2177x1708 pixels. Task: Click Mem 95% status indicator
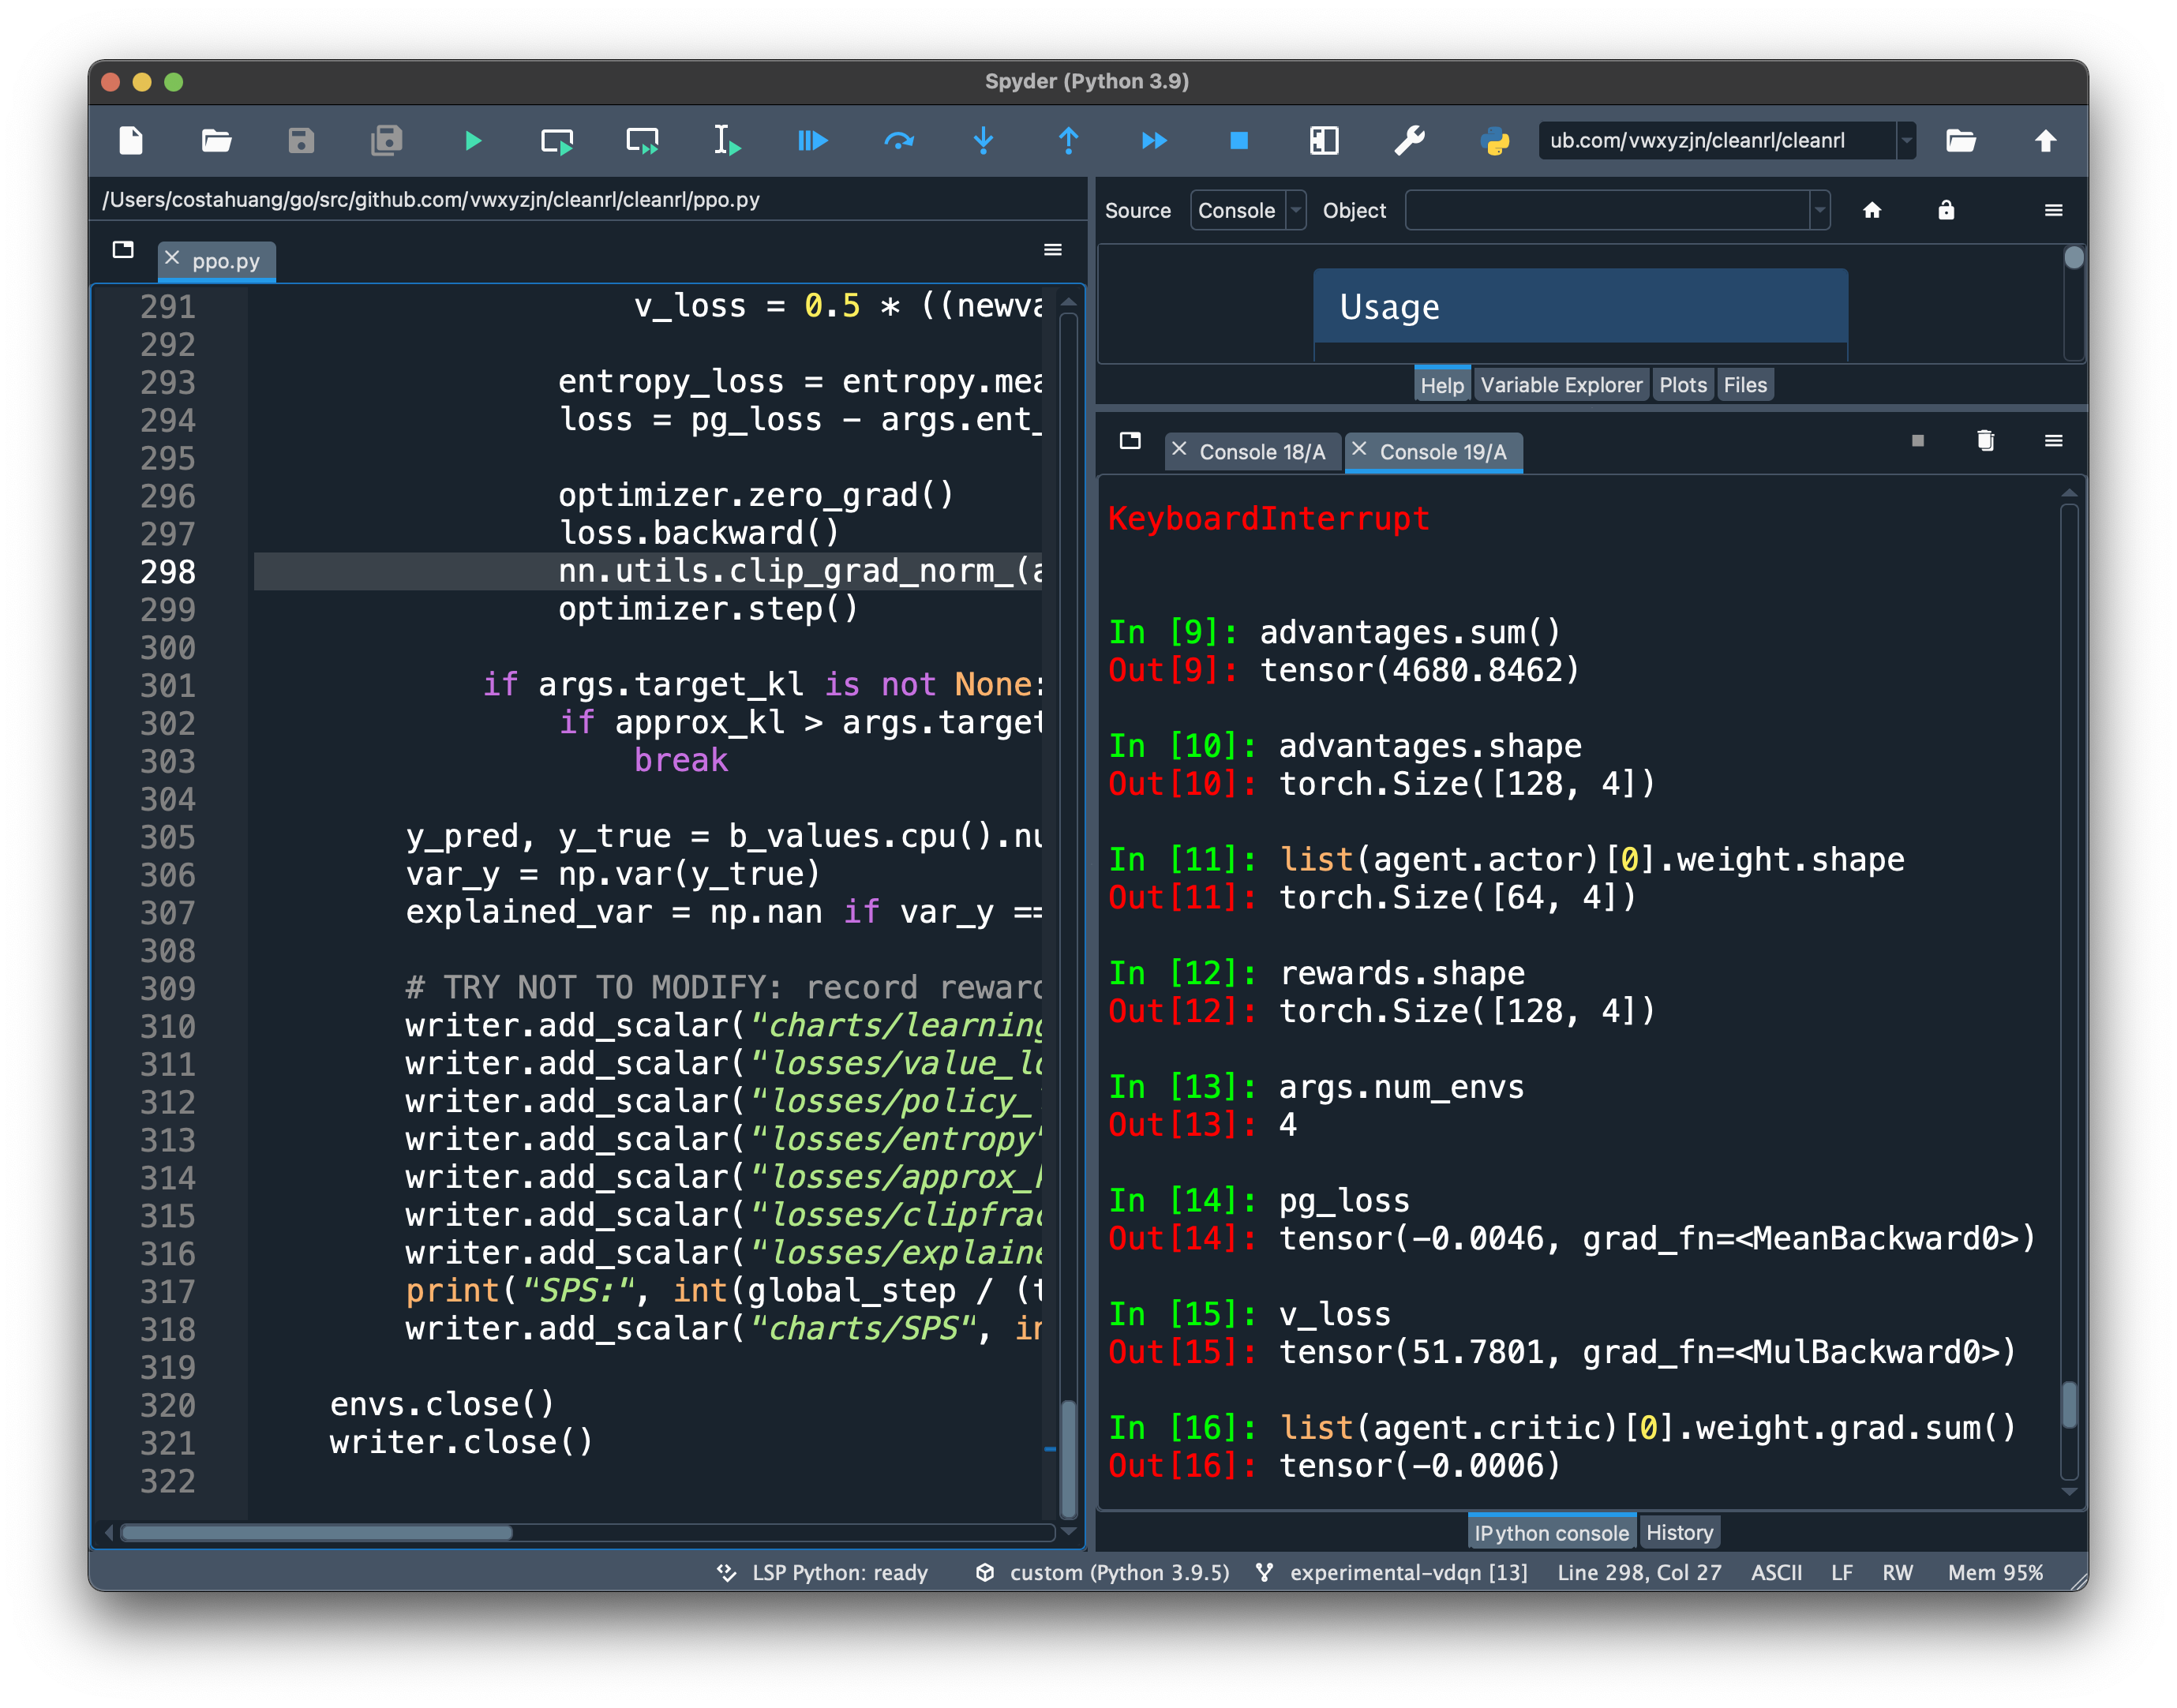(x=1995, y=1572)
